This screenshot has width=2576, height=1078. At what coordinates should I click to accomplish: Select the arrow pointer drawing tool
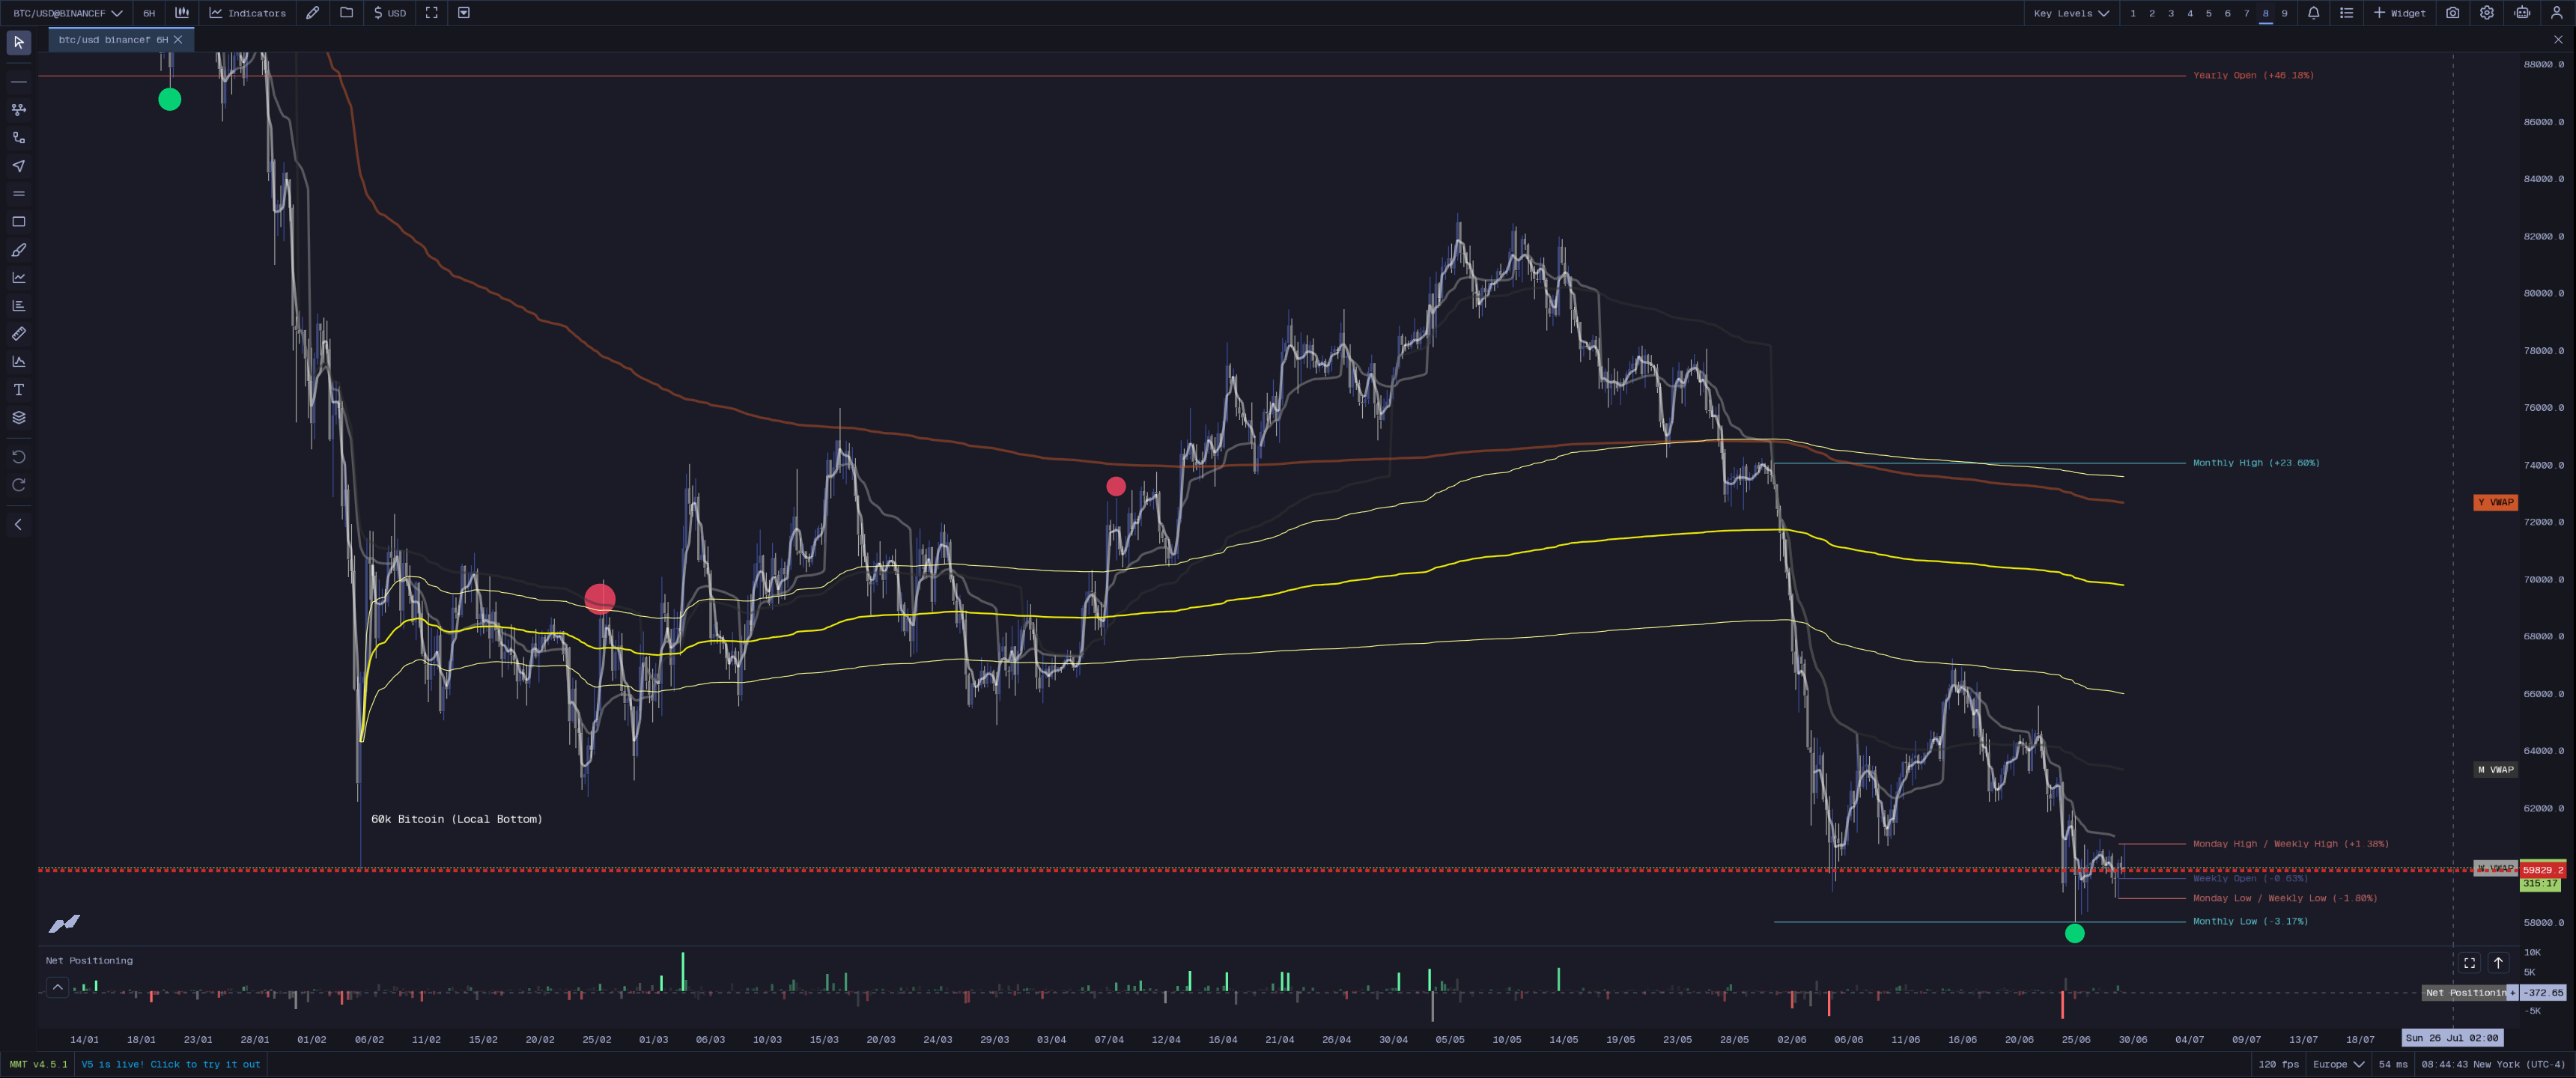tap(18, 165)
